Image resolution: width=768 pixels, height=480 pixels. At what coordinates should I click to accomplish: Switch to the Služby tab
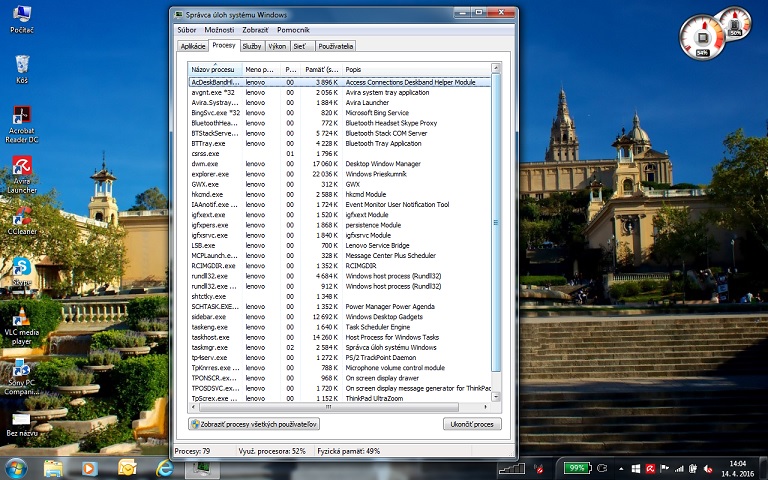252,46
